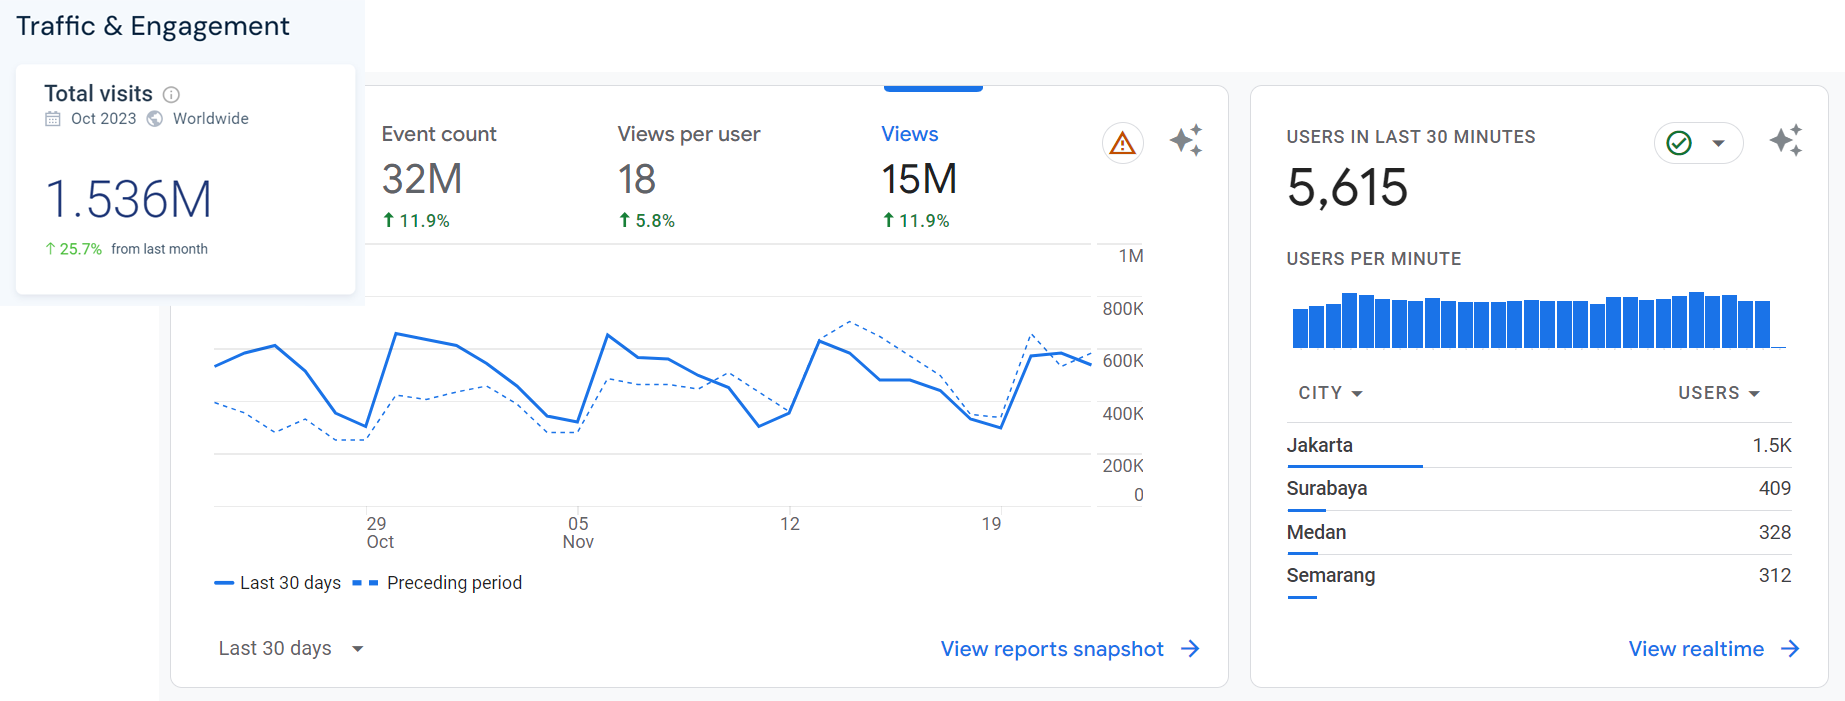The width and height of the screenshot is (1845, 701).
Task: Open the CITY dimension dropdown
Action: 1330,393
